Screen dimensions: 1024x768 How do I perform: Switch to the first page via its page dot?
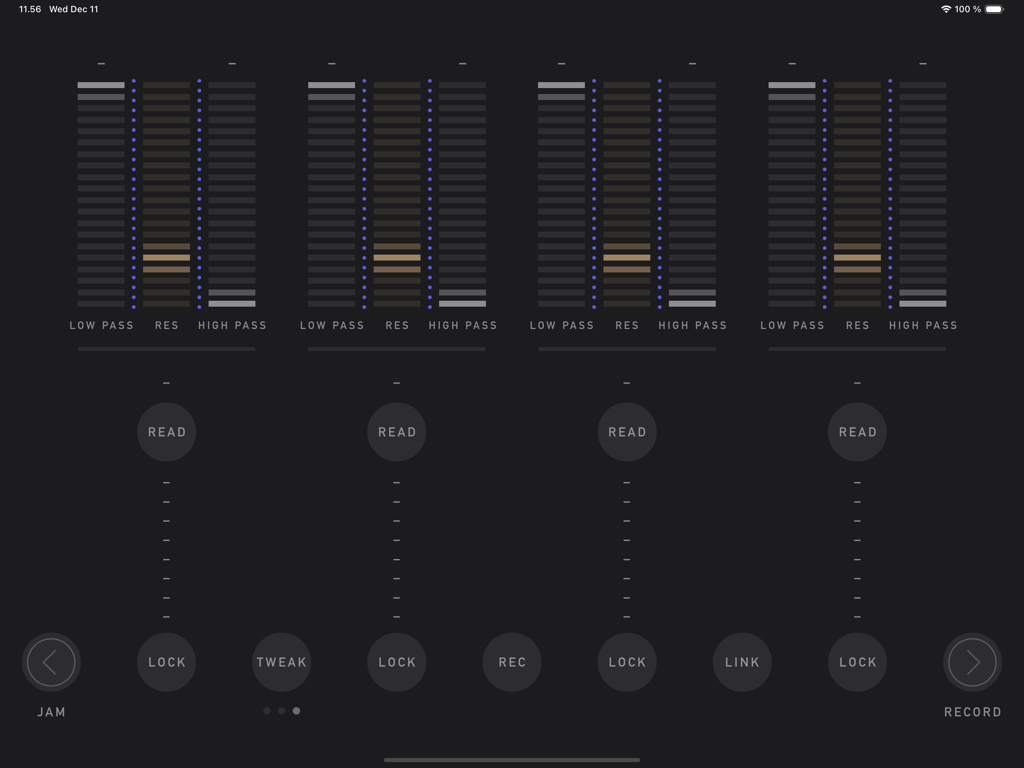pos(266,711)
